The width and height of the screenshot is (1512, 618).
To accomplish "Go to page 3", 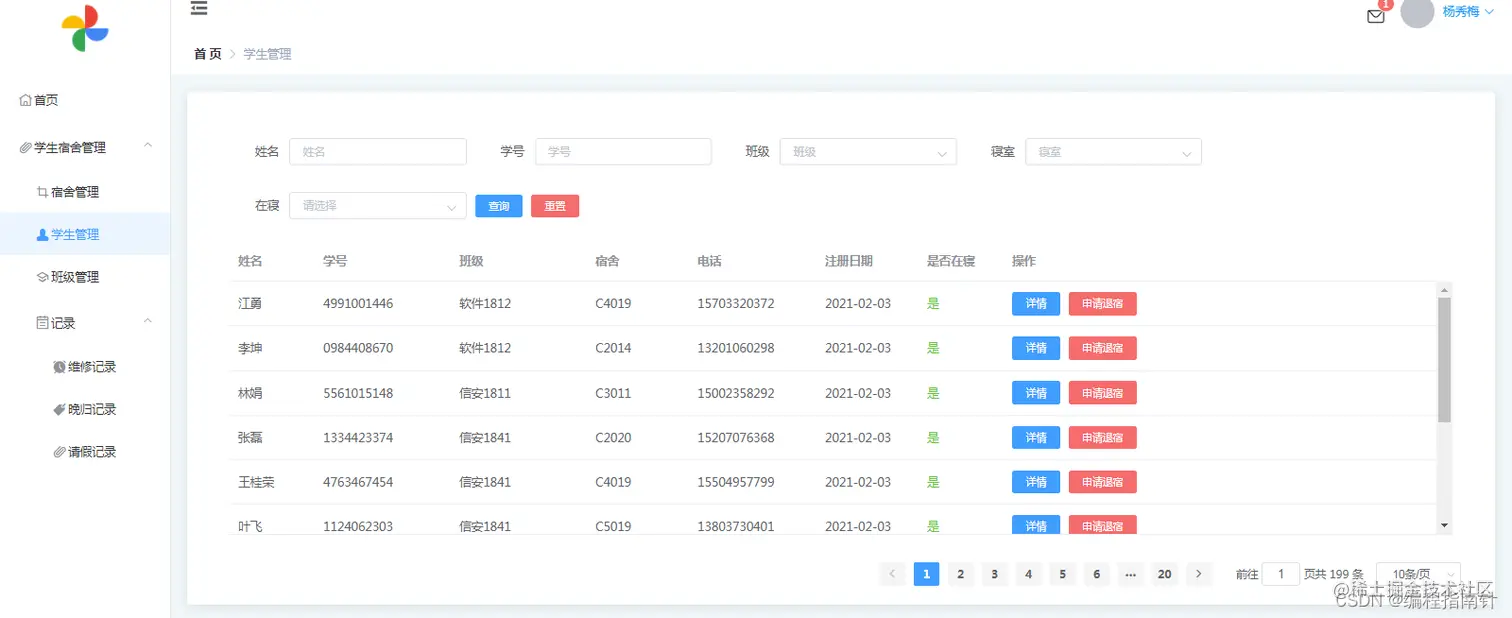I will tap(994, 574).
